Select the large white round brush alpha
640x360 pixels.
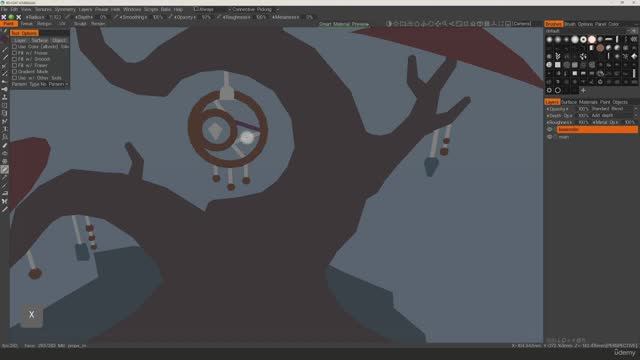pyautogui.click(x=575, y=40)
